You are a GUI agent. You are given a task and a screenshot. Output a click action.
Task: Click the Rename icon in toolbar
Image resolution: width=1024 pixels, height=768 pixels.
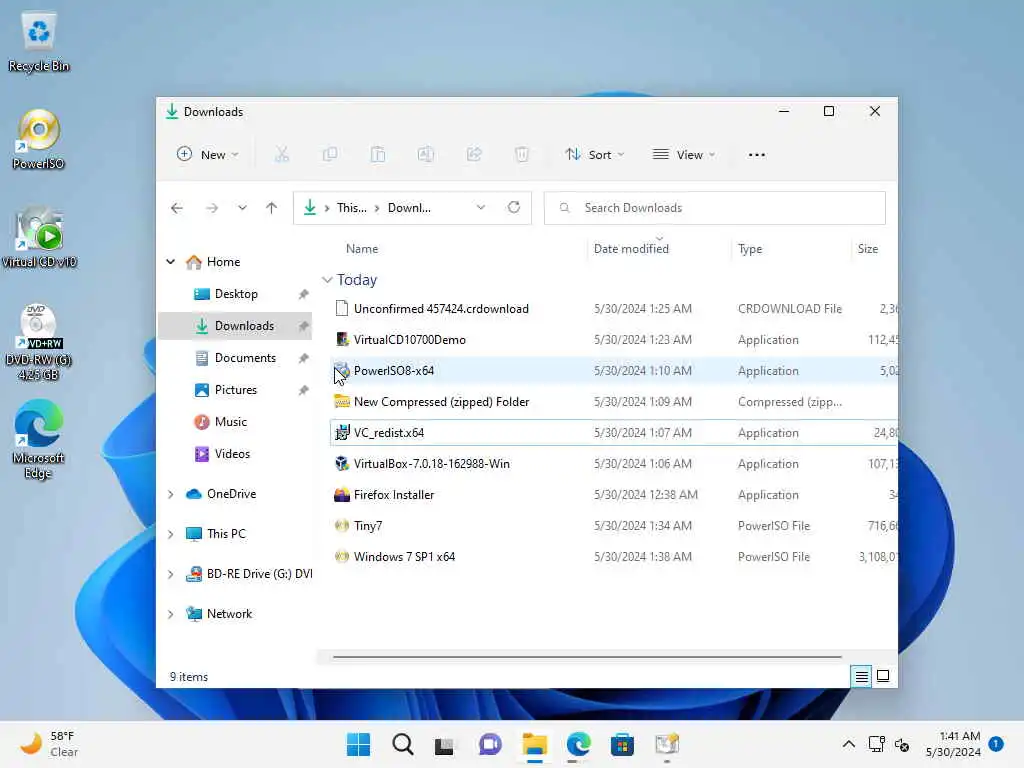coord(426,155)
